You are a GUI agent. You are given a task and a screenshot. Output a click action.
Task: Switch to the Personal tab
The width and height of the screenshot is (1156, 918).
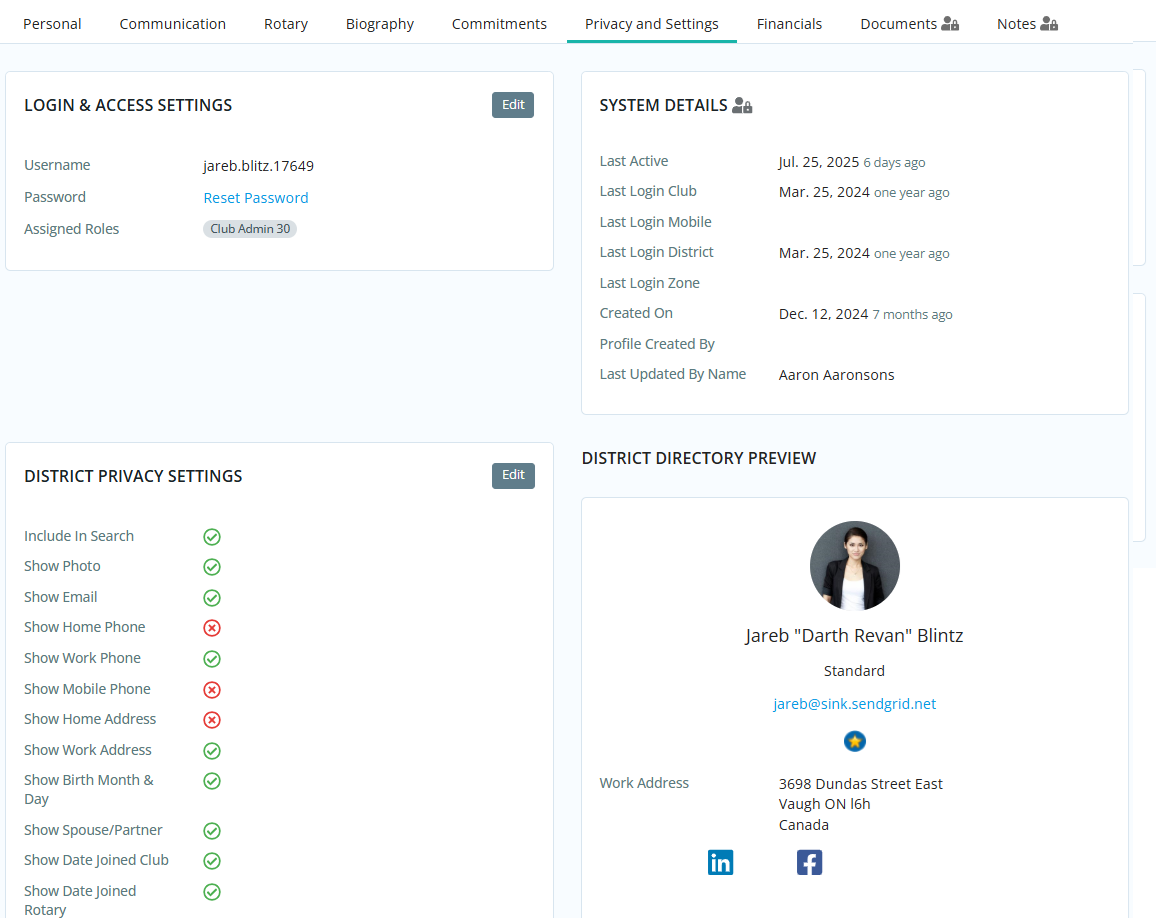point(52,24)
